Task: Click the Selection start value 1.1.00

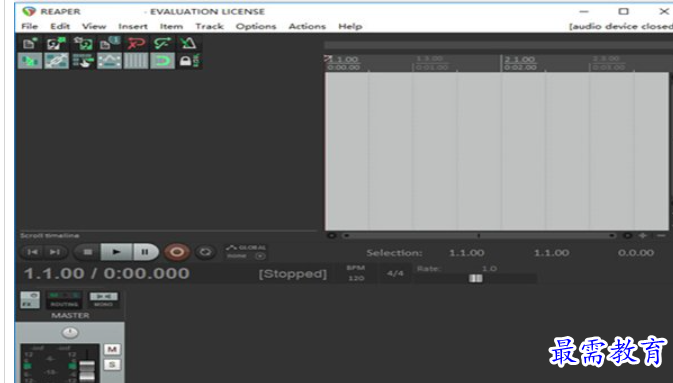Action: [x=467, y=253]
